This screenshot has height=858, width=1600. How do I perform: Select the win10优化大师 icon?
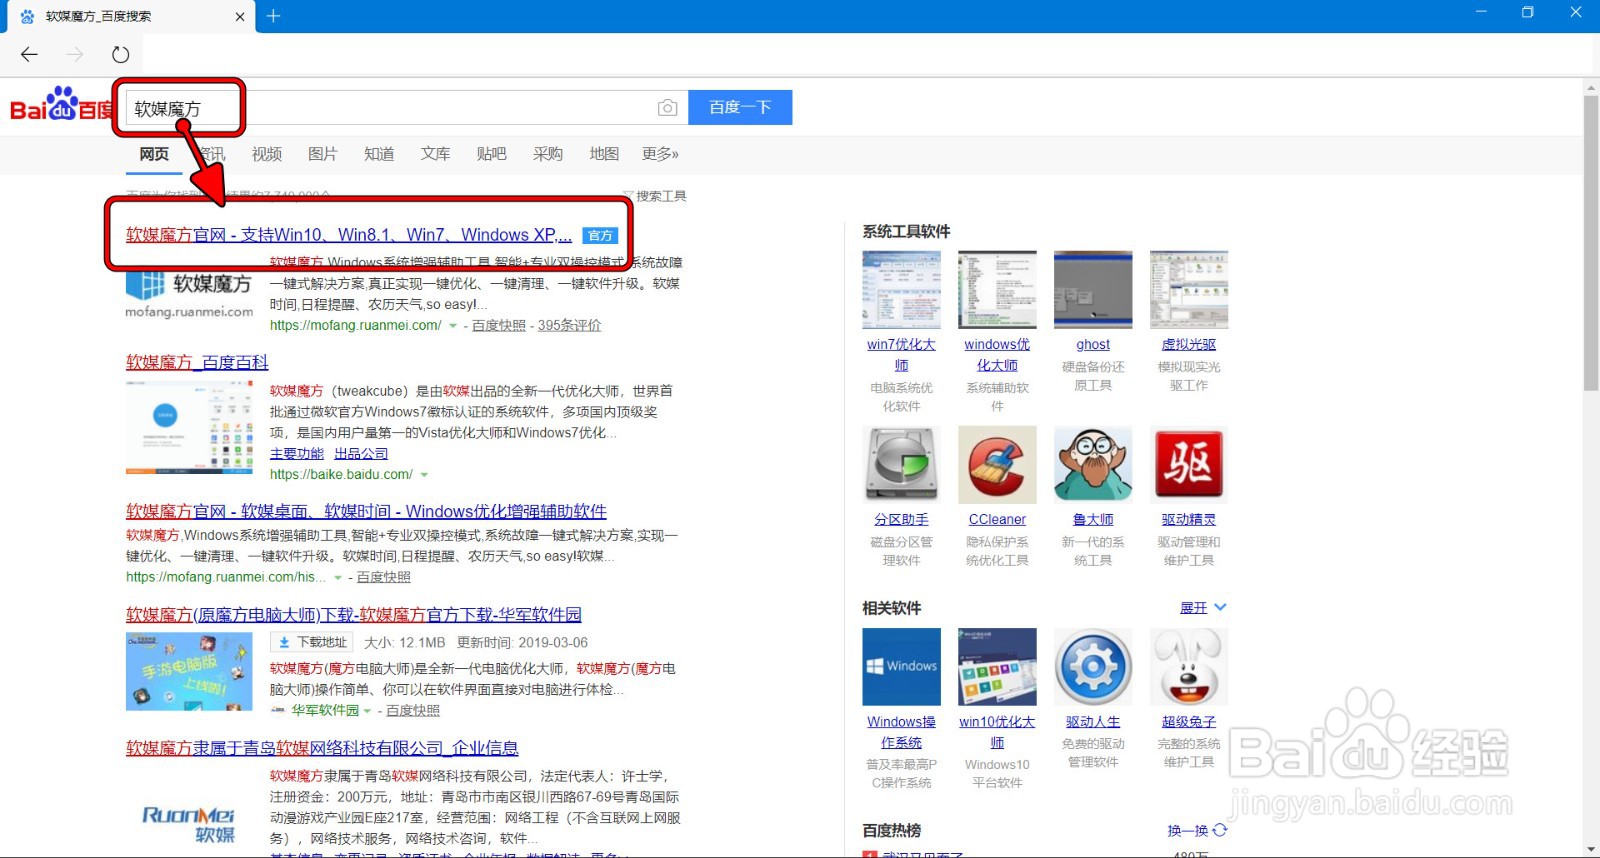point(997,667)
